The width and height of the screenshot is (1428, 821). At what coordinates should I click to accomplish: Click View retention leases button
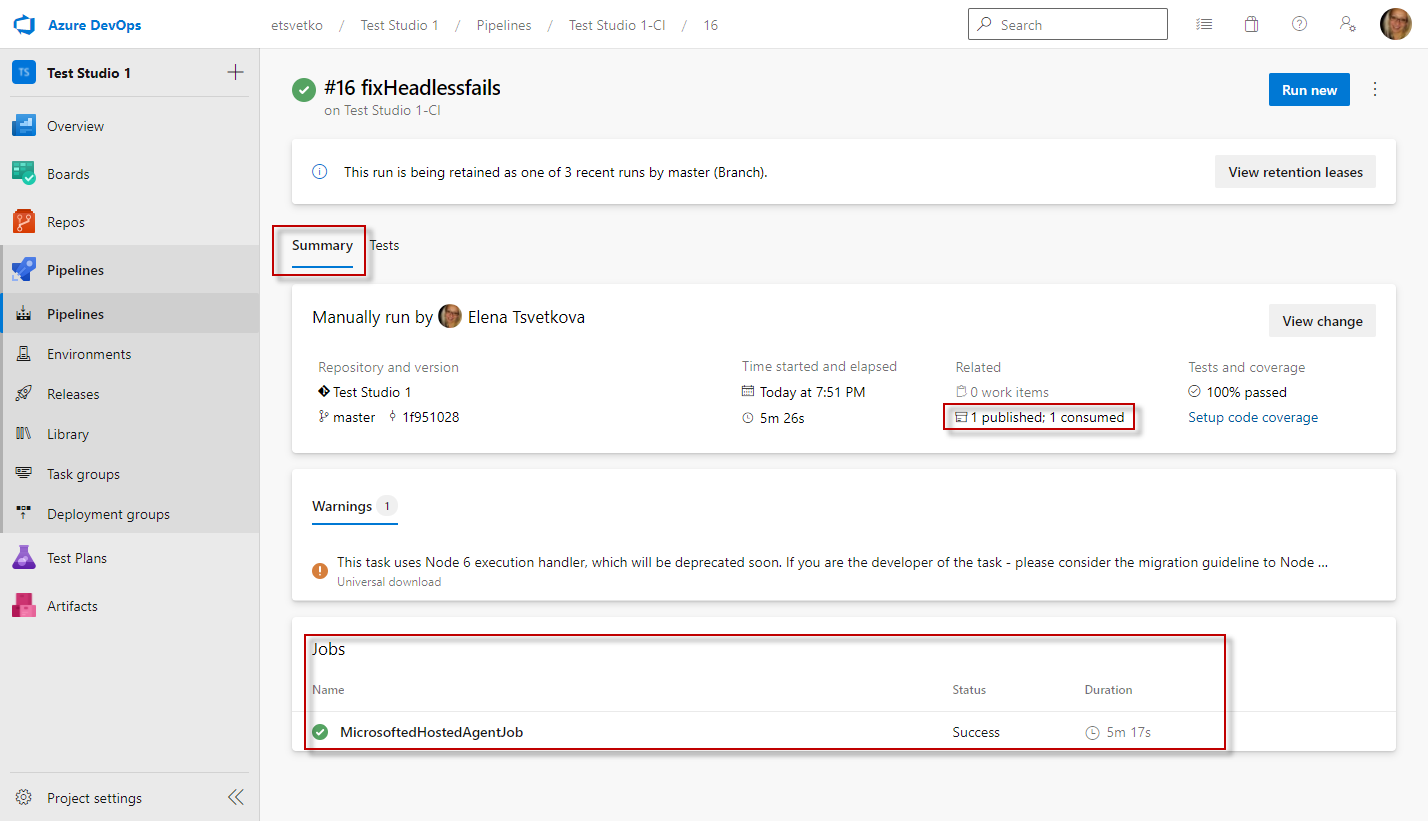(1295, 172)
